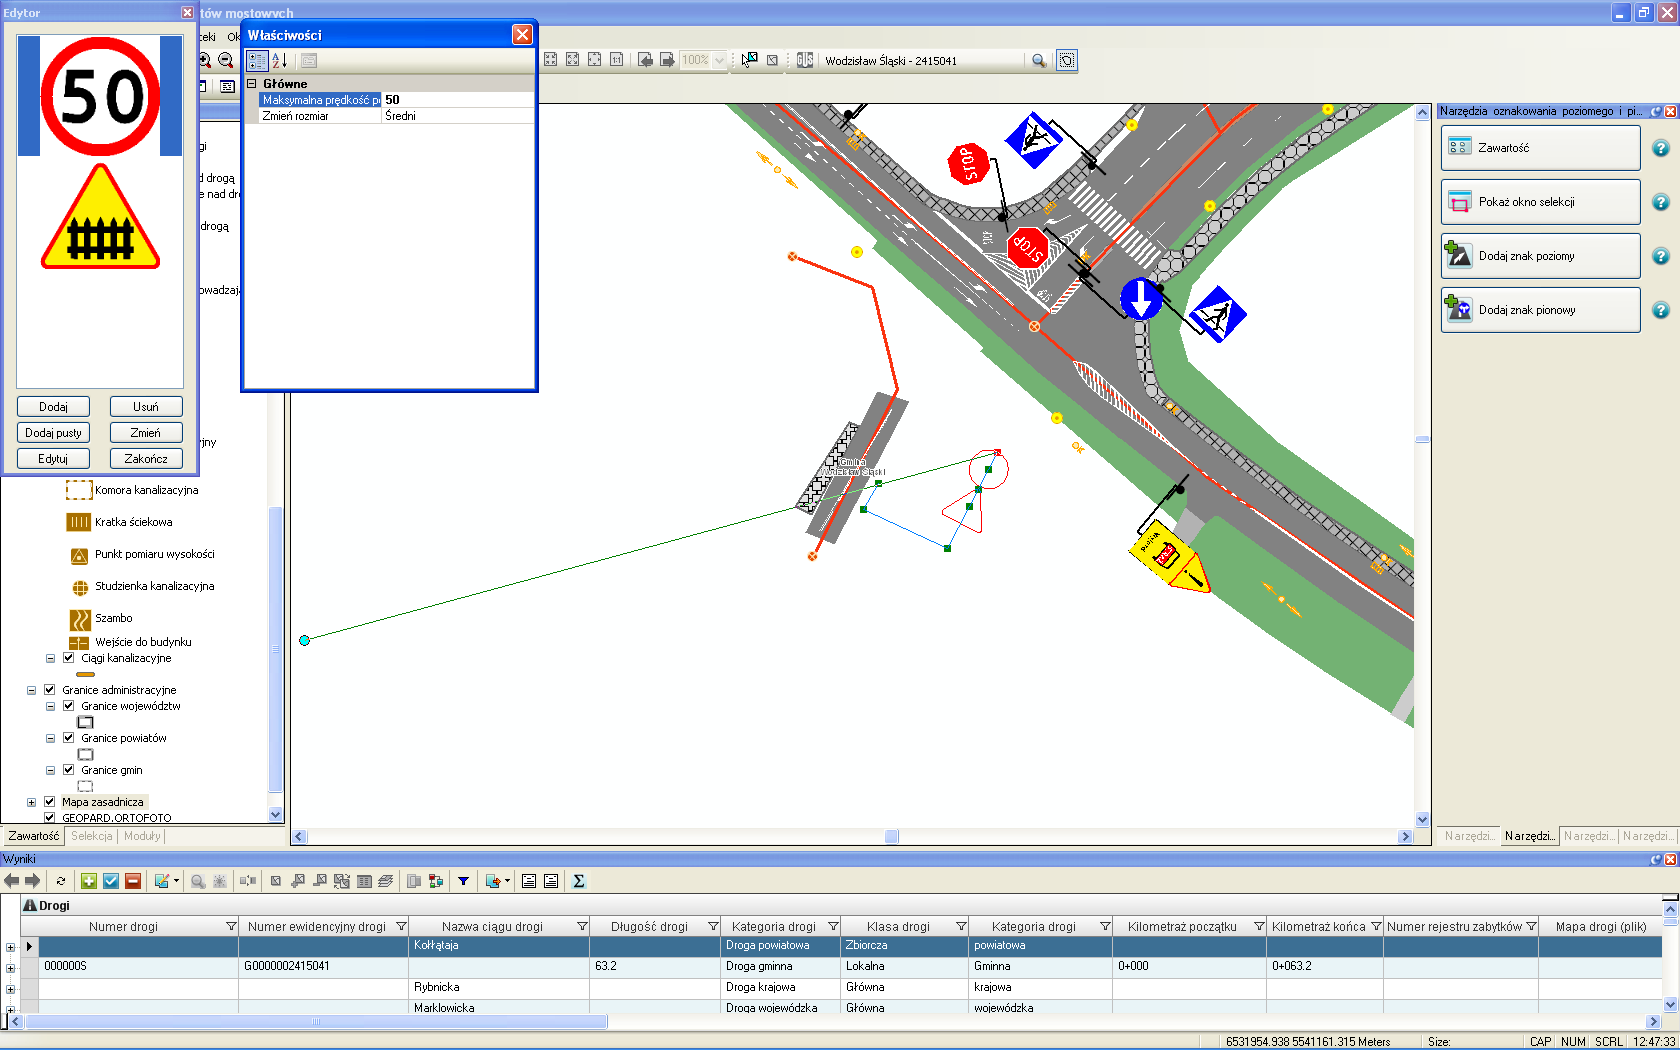
Task: Click the Zawartość button in right panel
Action: coord(1540,148)
